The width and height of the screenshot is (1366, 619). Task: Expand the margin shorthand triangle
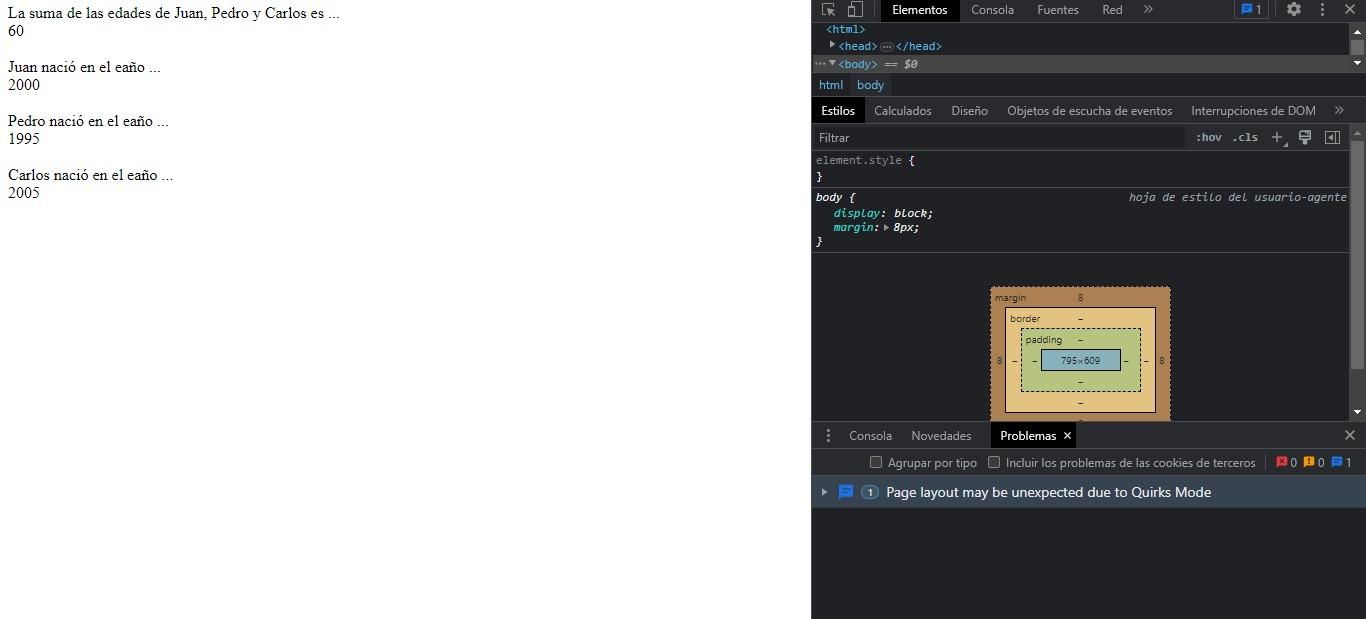coord(886,227)
